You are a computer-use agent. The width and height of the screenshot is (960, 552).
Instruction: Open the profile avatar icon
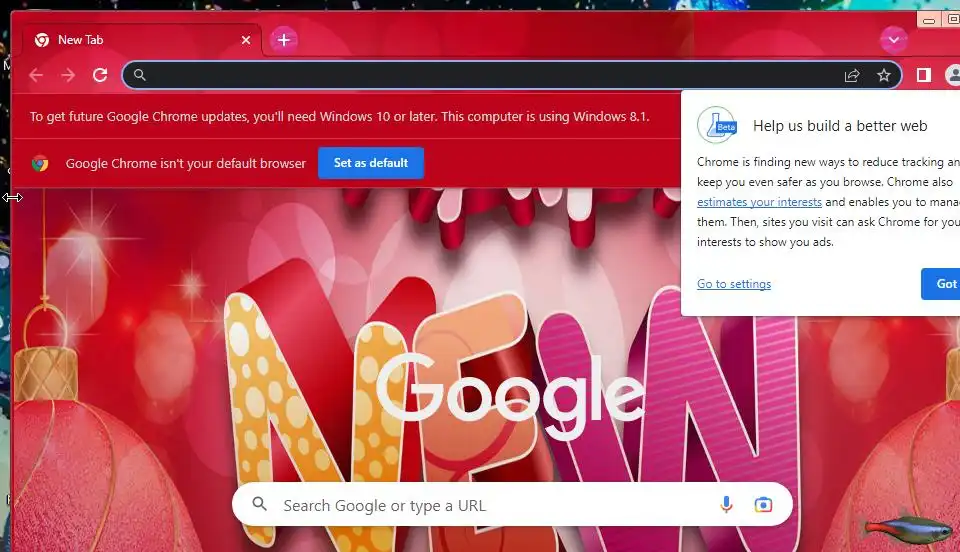pos(953,75)
